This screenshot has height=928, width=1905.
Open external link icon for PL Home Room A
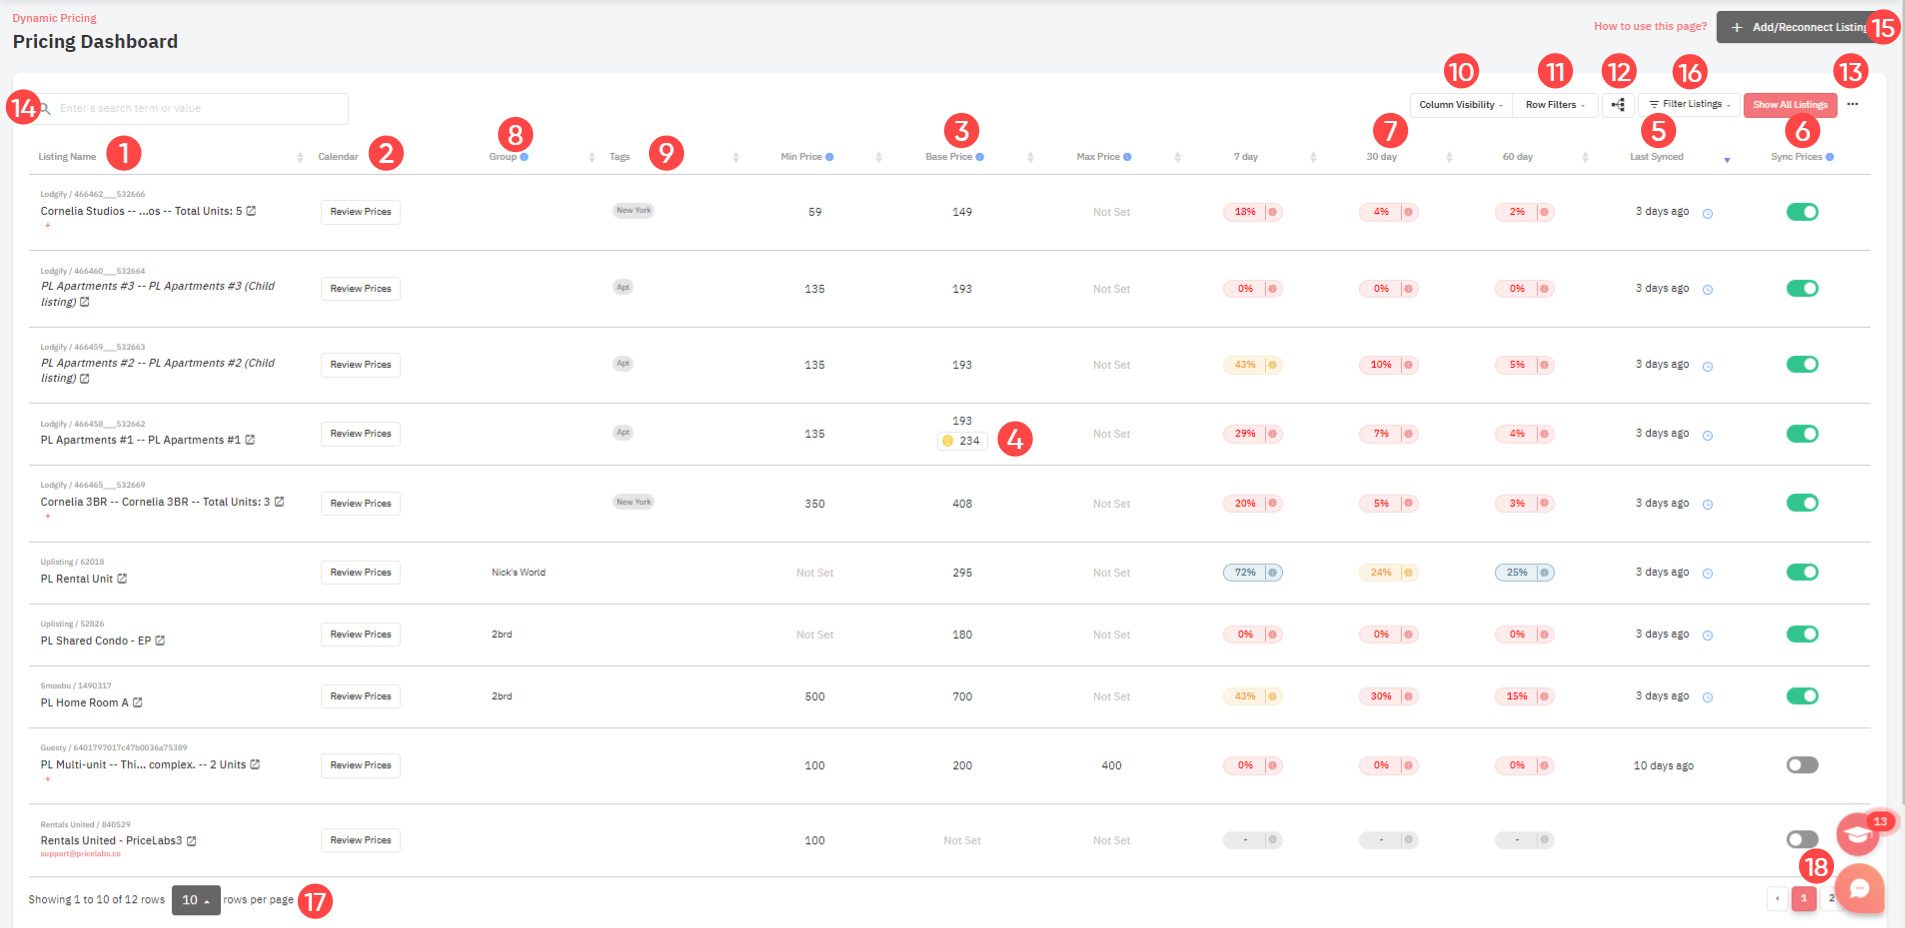pyautogui.click(x=138, y=703)
